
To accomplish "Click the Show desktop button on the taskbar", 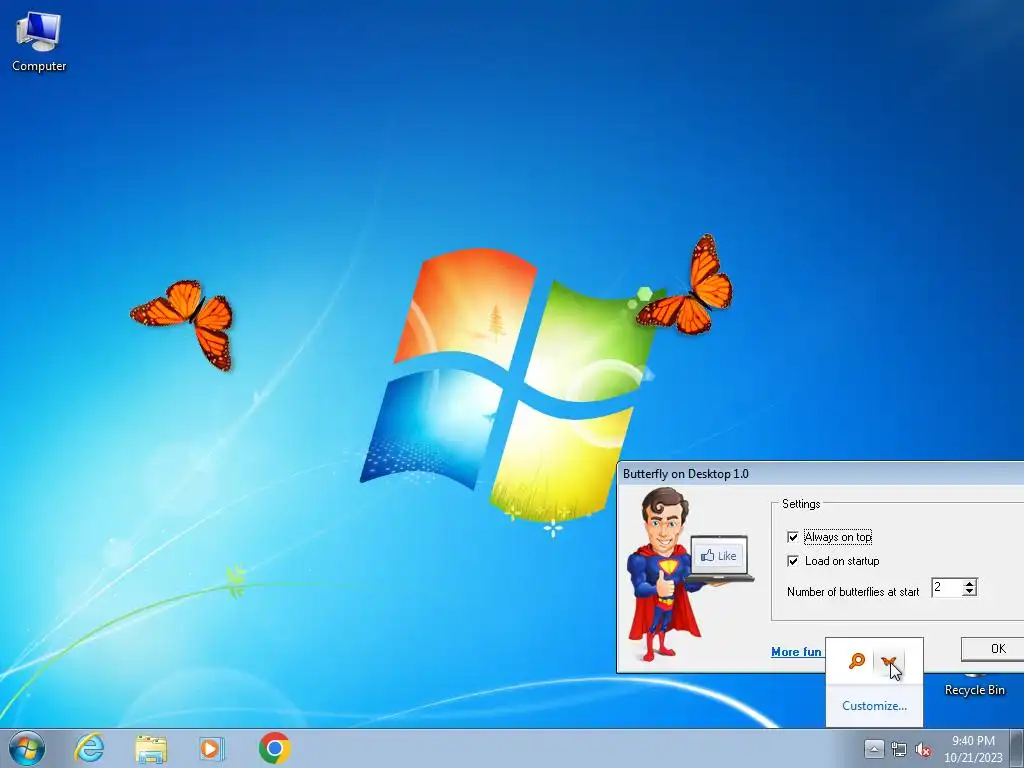I will [1017, 748].
